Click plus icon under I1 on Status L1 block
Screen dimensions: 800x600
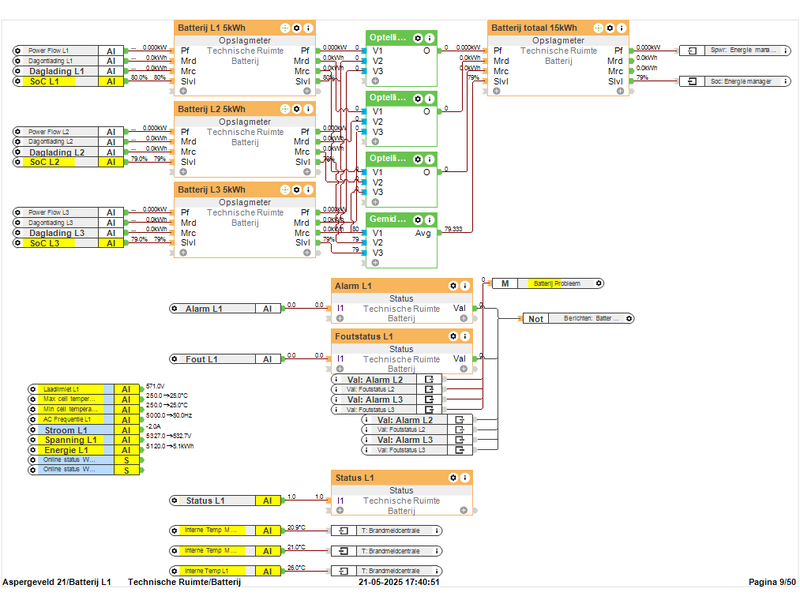[x=340, y=510]
